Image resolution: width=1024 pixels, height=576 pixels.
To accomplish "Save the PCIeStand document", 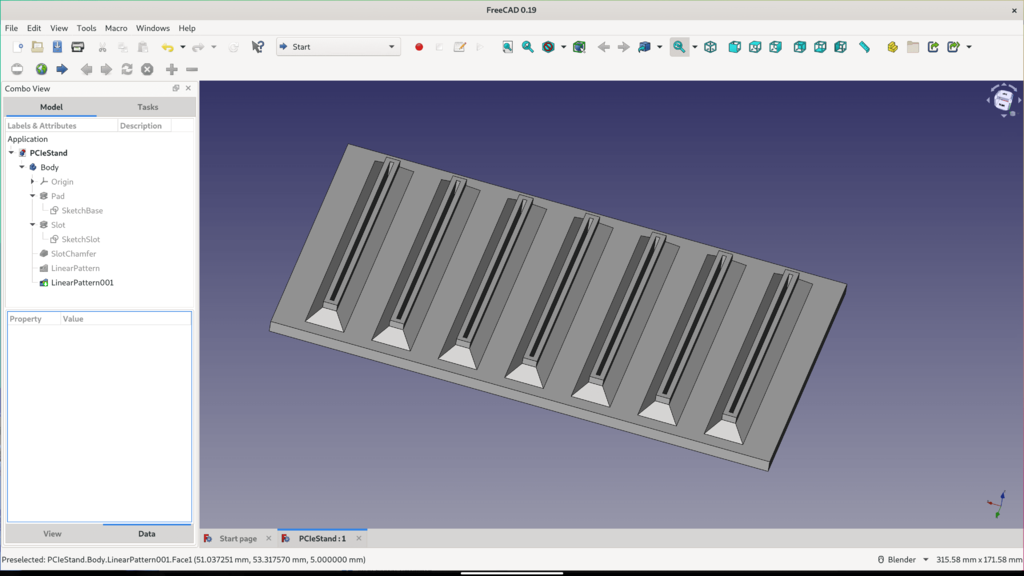I will (56, 46).
